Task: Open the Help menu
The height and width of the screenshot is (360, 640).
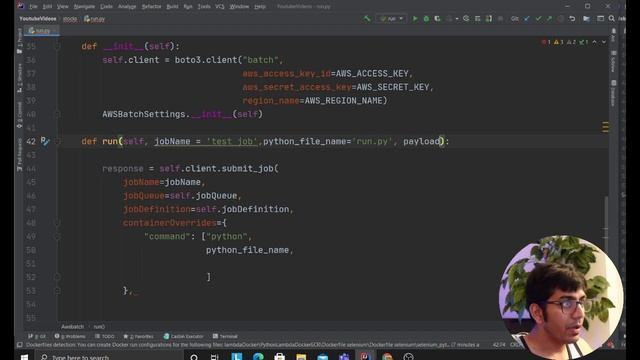Action: point(260,7)
